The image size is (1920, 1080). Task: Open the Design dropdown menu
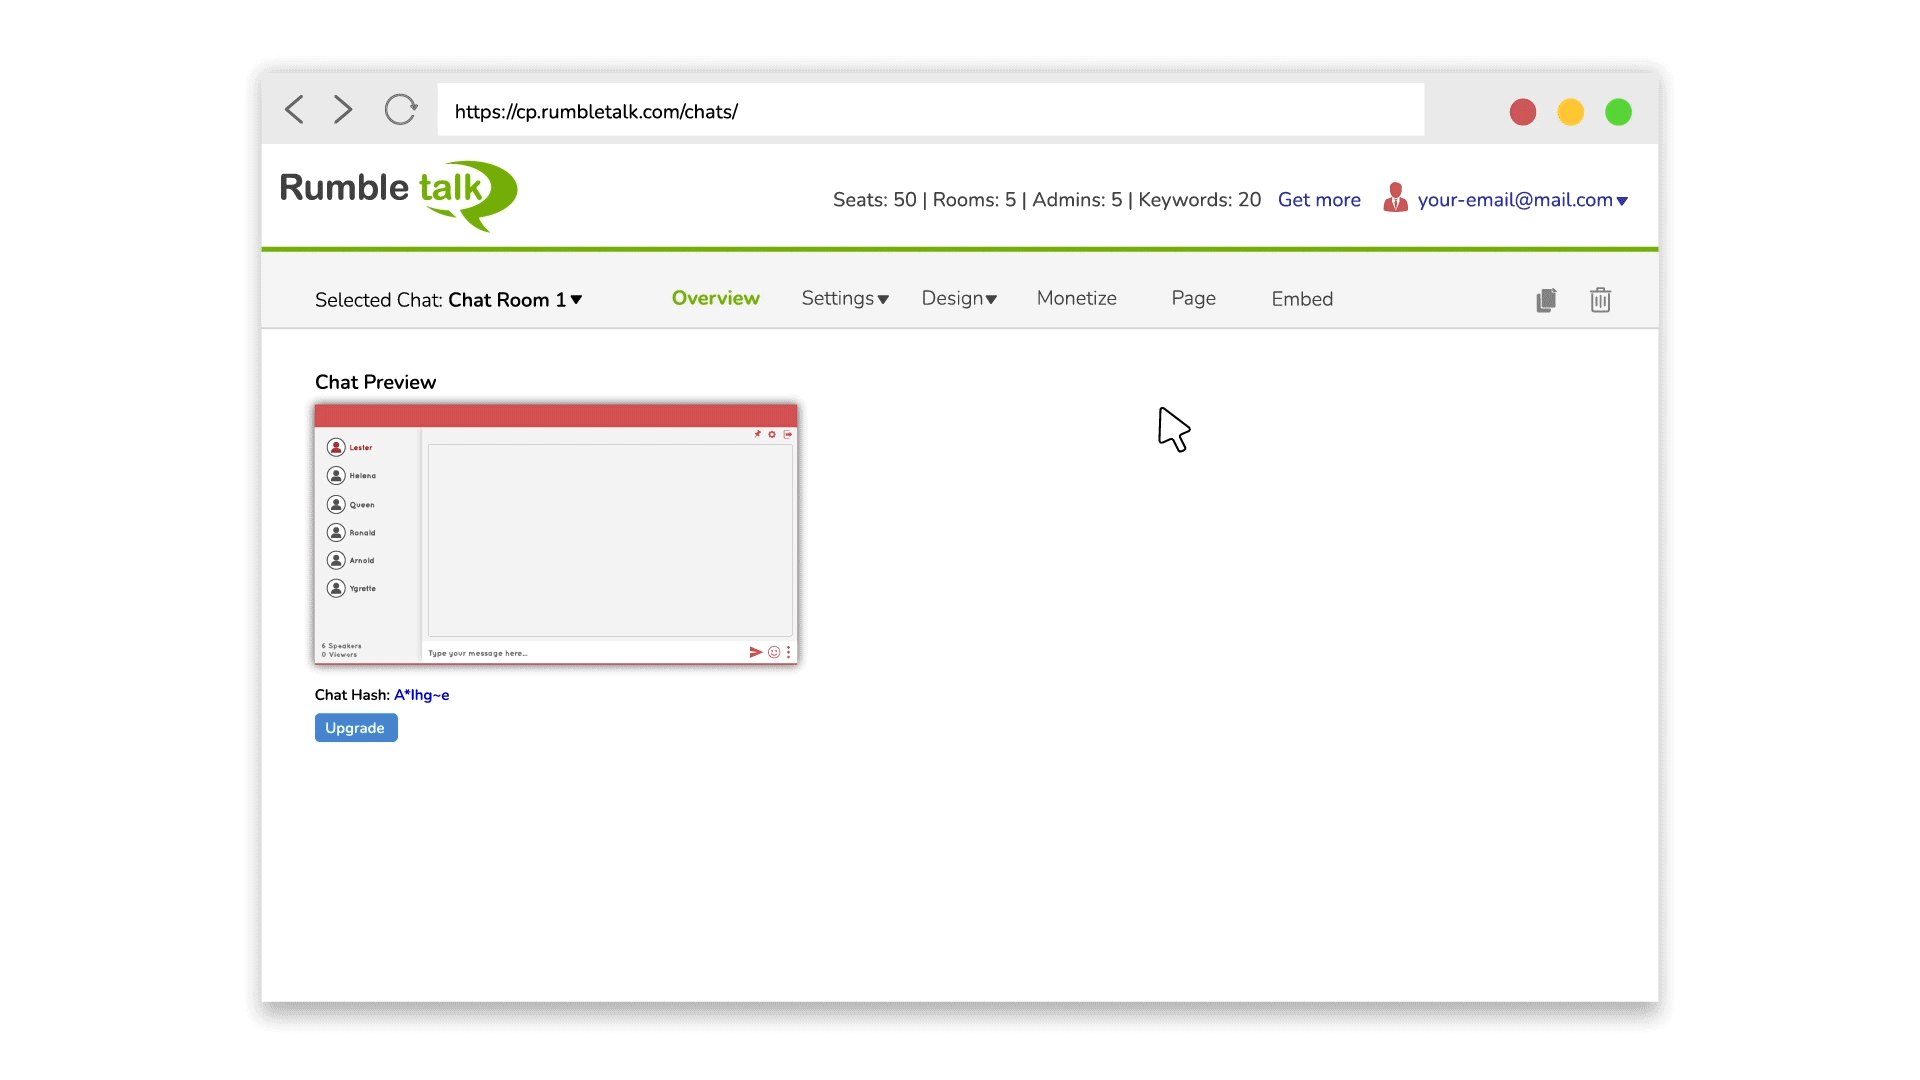click(x=958, y=298)
